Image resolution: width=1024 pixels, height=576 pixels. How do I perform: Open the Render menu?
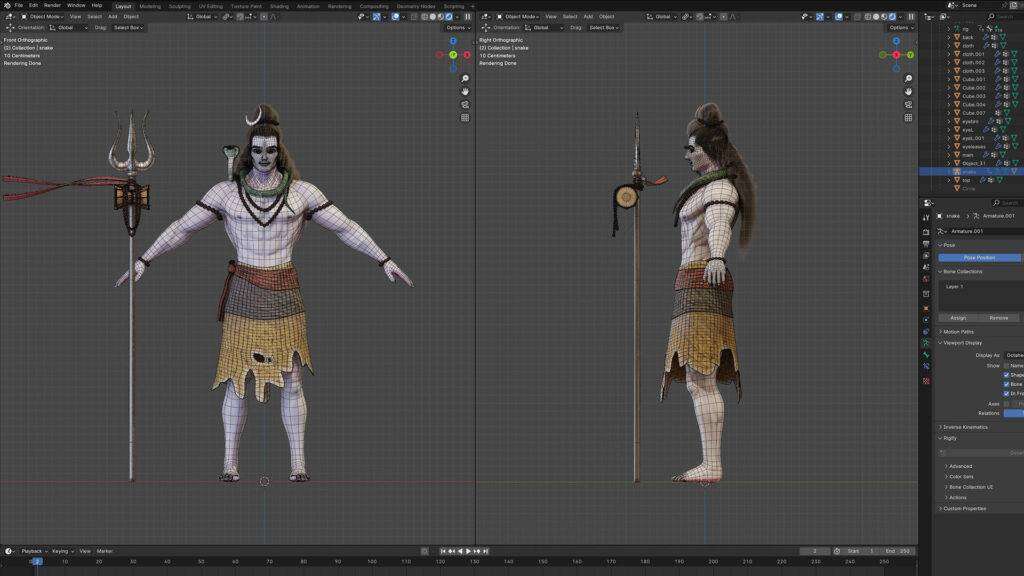(x=52, y=5)
